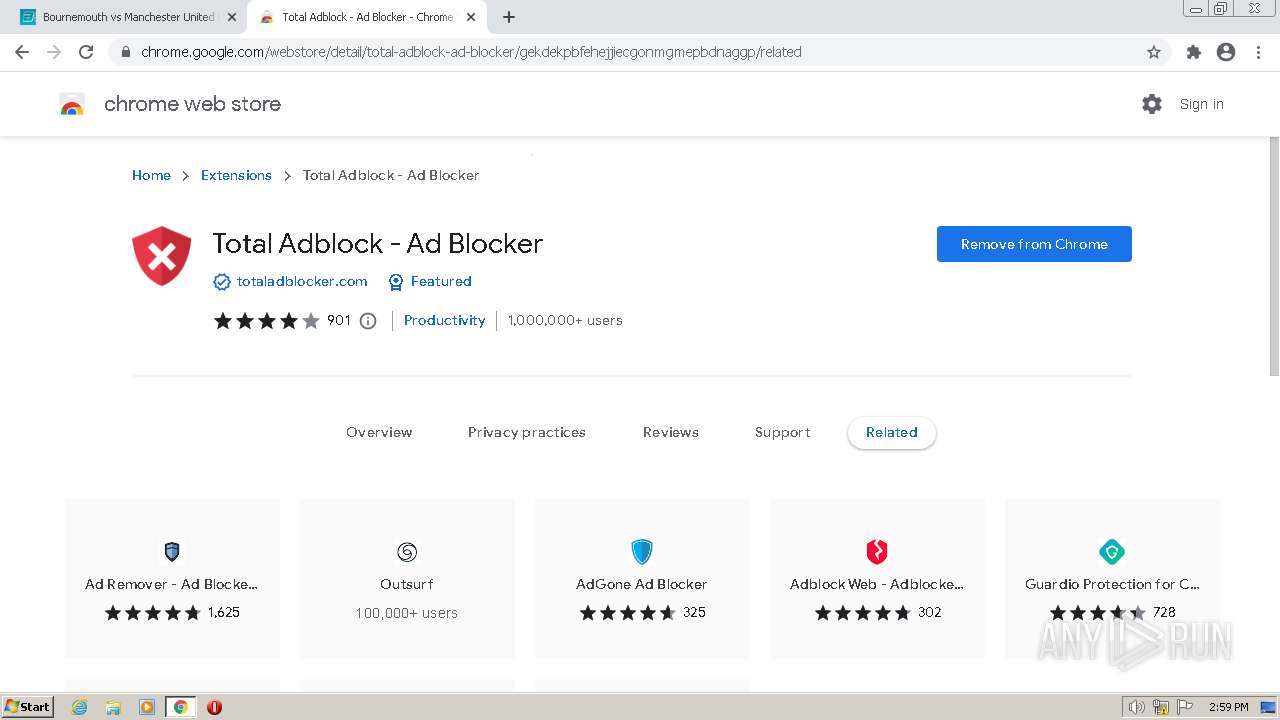
Task: Click the 1,000,000+ users text
Action: [565, 321]
